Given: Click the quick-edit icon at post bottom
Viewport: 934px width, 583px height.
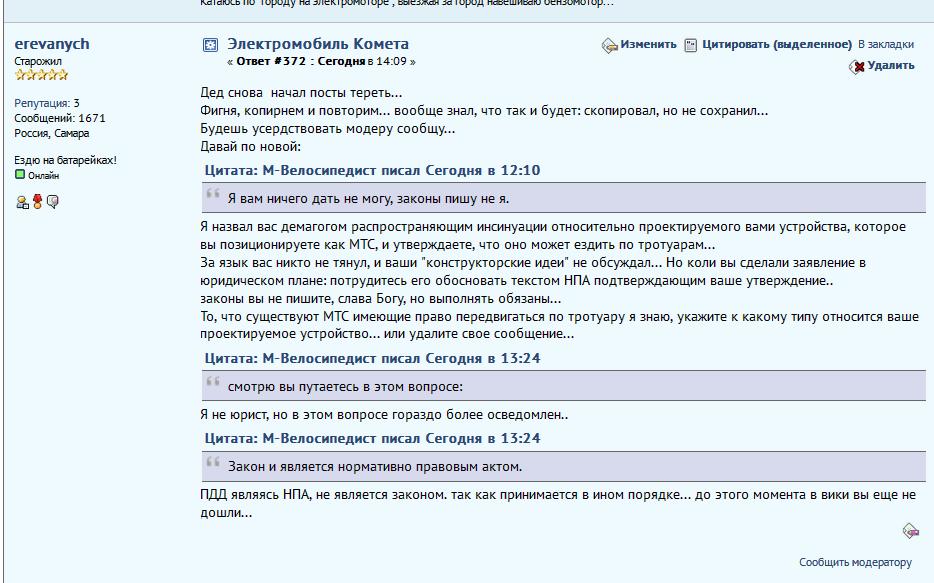Looking at the screenshot, I should 910,531.
